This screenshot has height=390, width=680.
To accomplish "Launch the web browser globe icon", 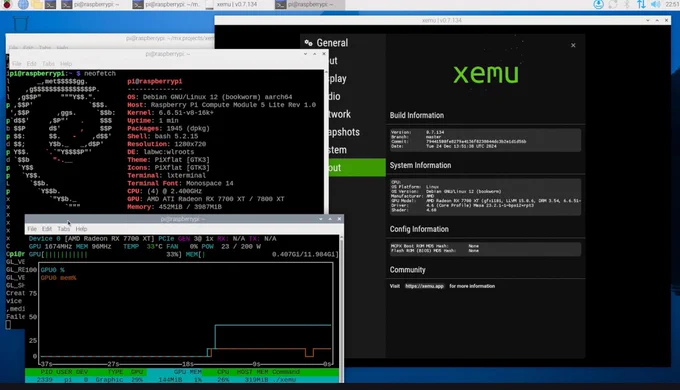I will coord(23,5).
